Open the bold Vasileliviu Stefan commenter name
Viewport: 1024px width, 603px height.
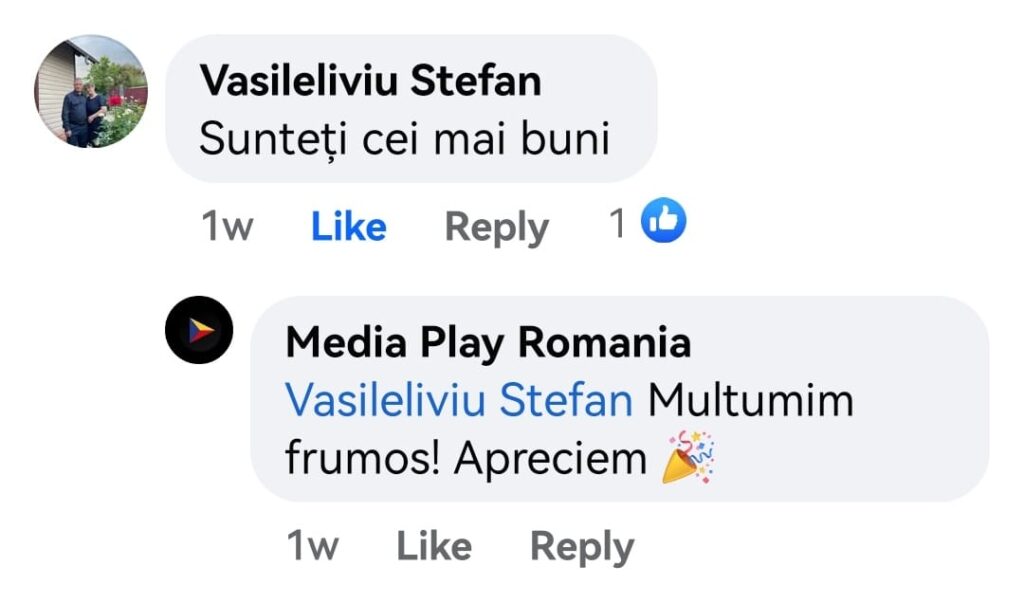370,80
